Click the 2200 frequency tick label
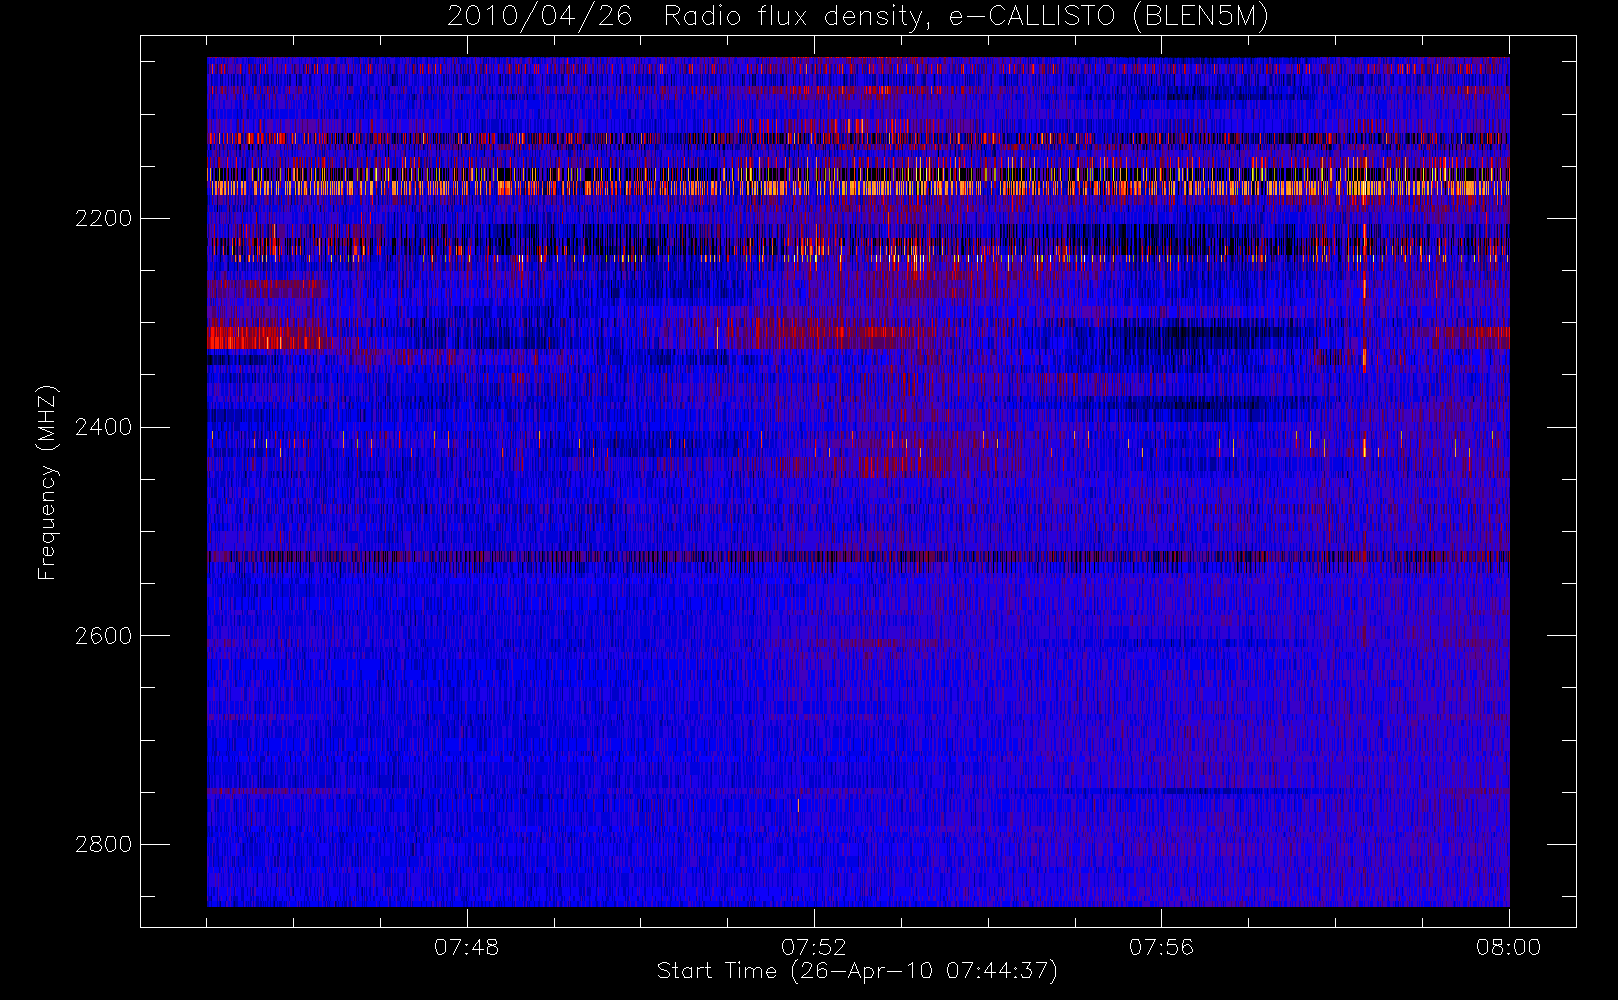 (x=103, y=219)
